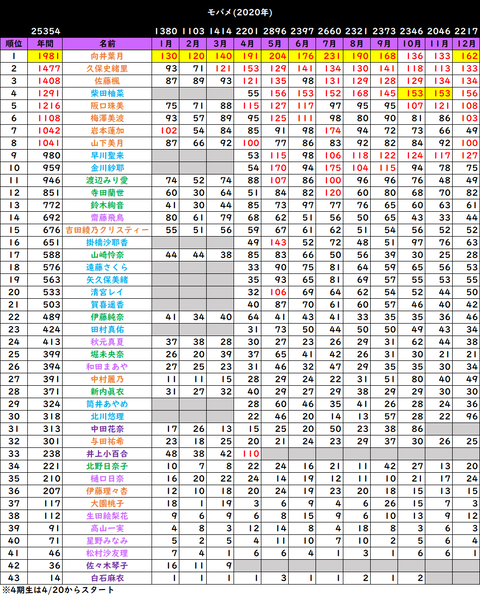The width and height of the screenshot is (480, 597).
Task: Click the name 伊藤純奈
Action: pyautogui.click(x=107, y=317)
